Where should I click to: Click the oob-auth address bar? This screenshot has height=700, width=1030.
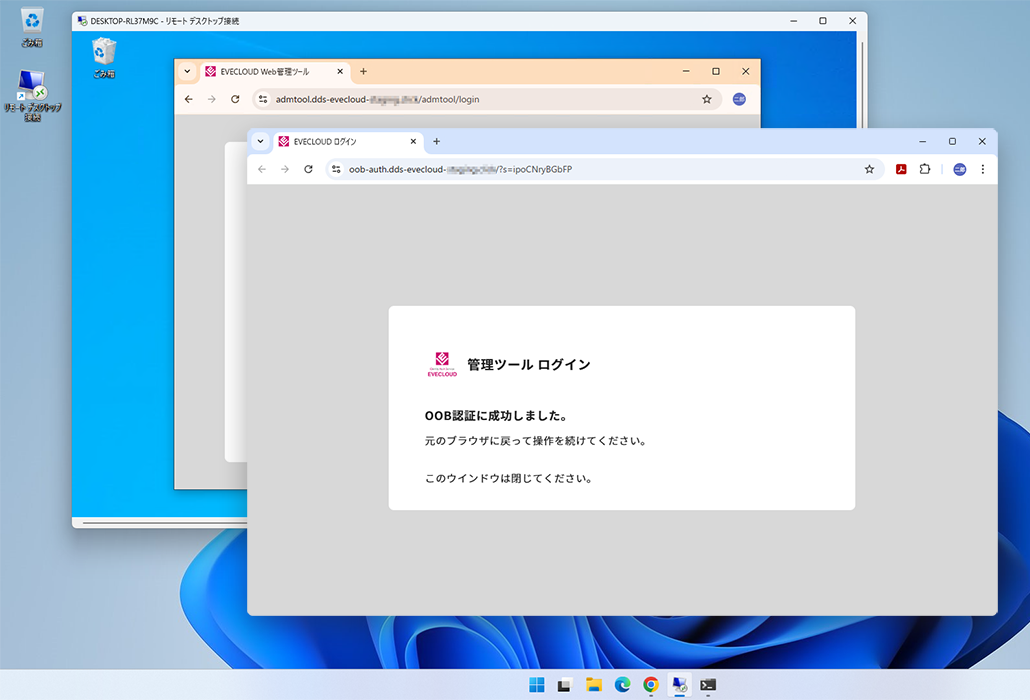point(600,170)
